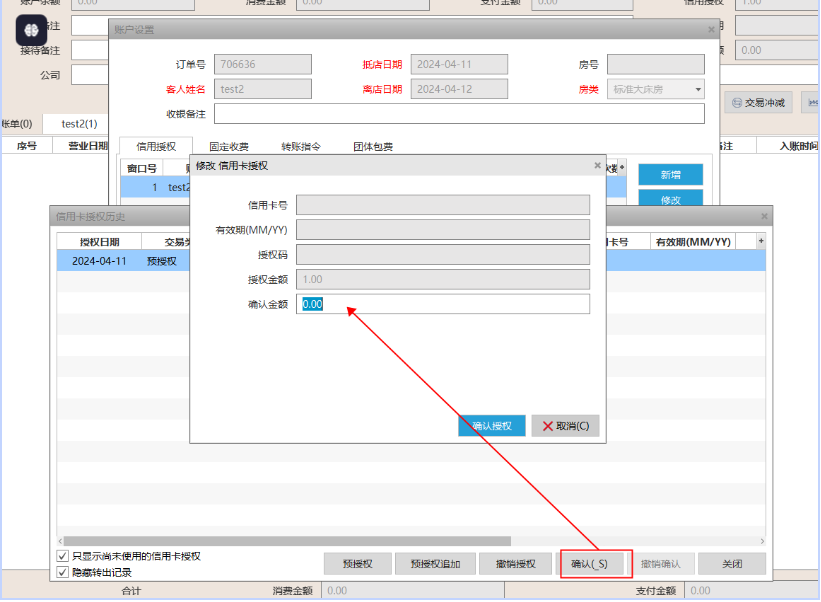Screen dimensions: 821x602
Task: Close the 账户设置 window
Action: click(x=711, y=31)
